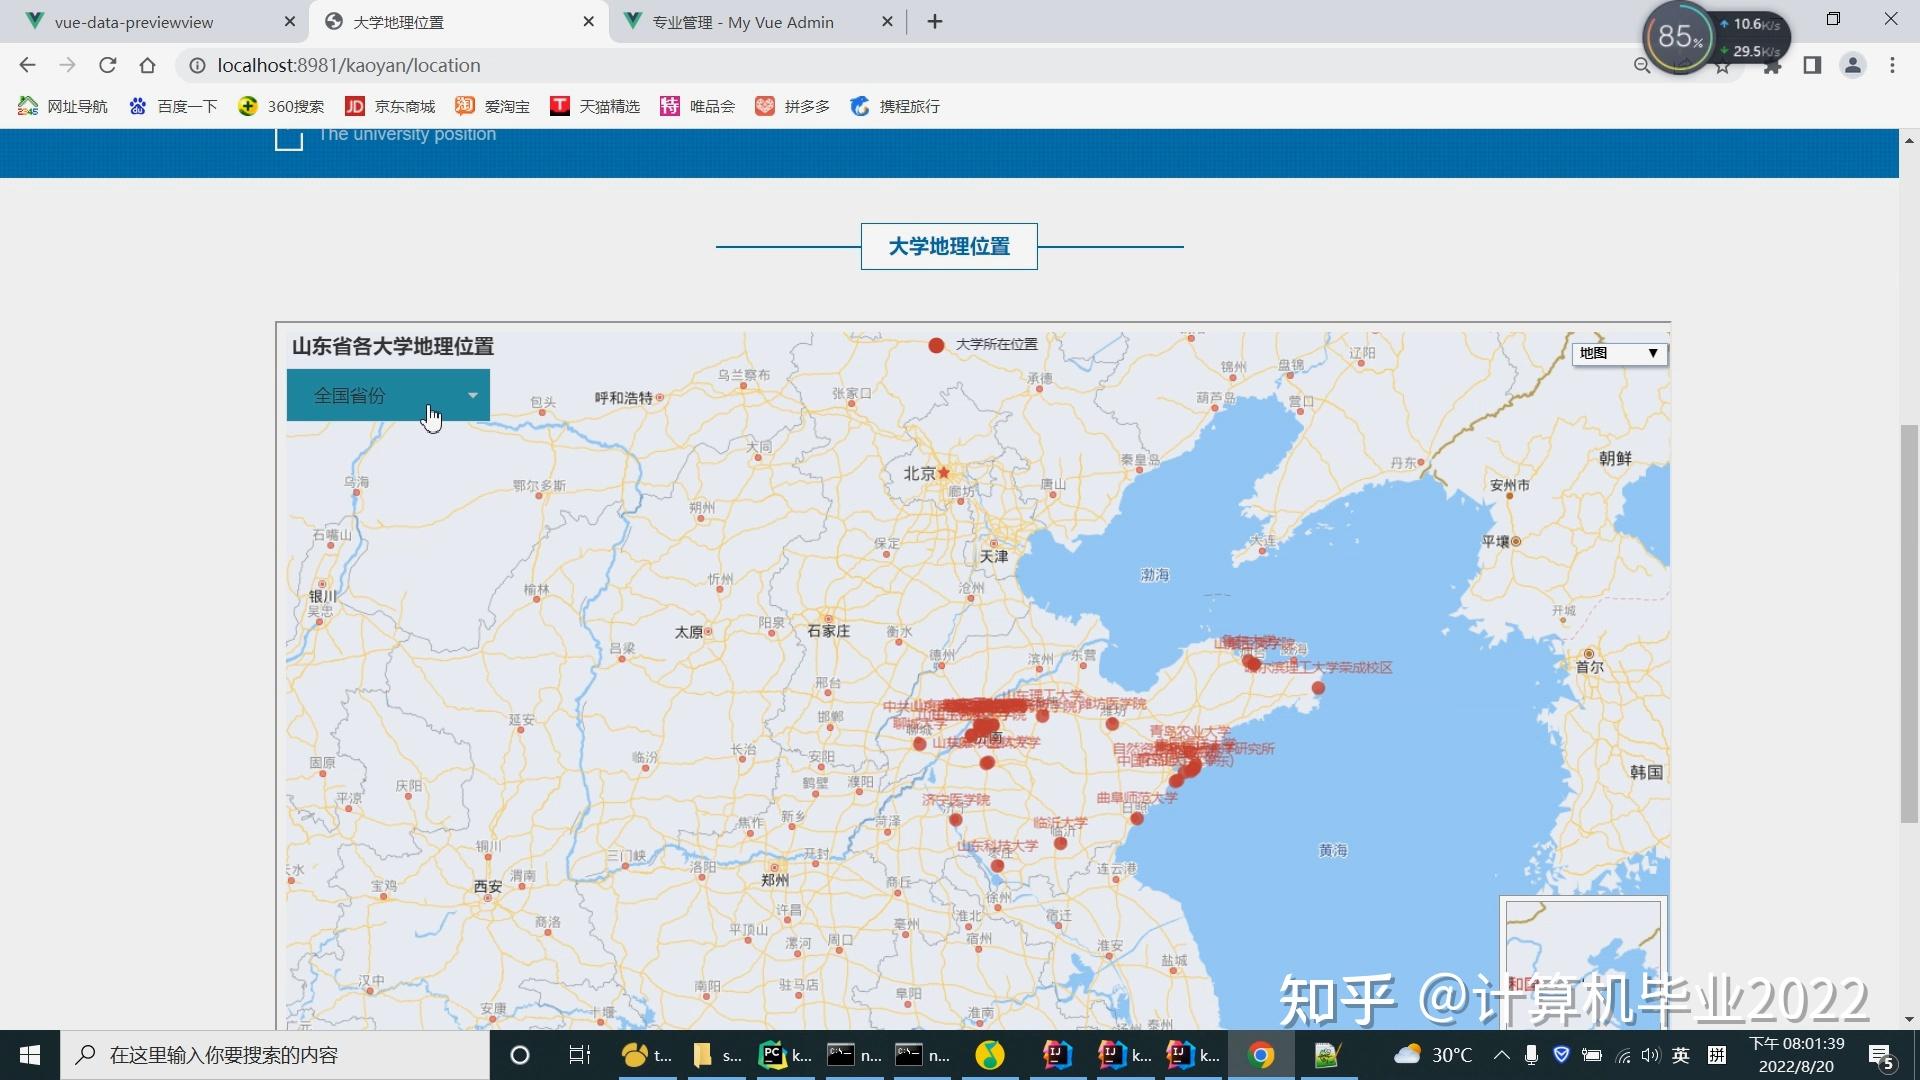Open the 360搜索 bookmark
The width and height of the screenshot is (1920, 1080).
coord(281,106)
